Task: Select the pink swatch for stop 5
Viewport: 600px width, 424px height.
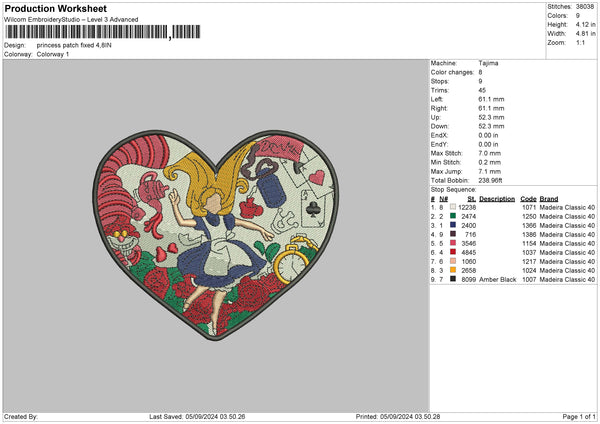Action: 453,243
